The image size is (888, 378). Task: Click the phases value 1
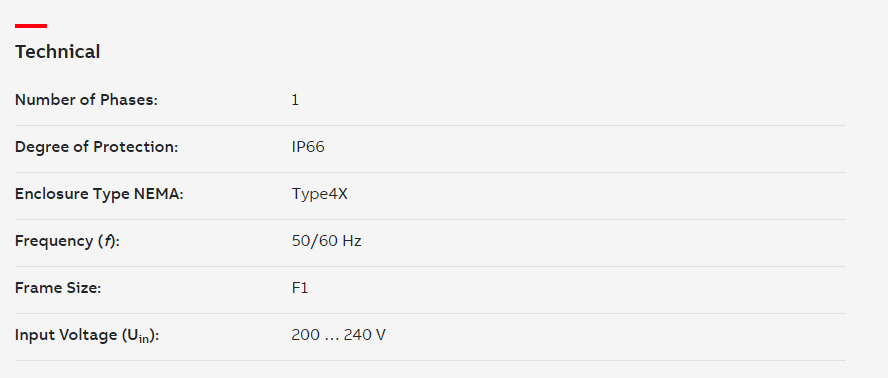click(x=295, y=100)
